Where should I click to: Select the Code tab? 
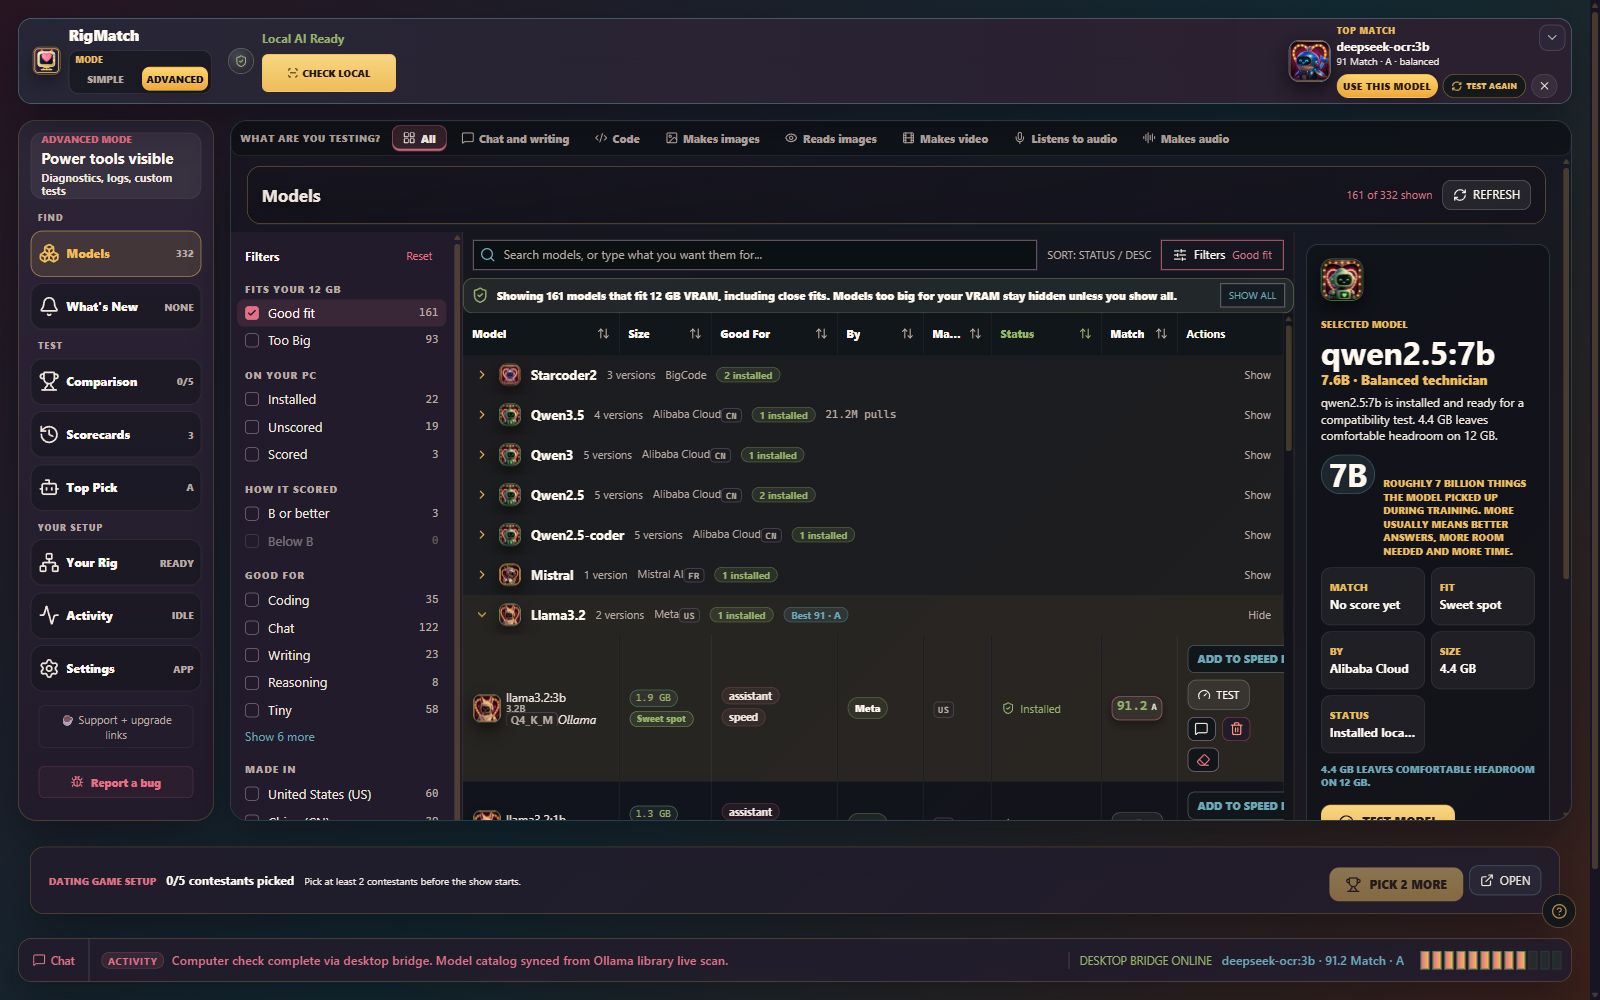(x=617, y=138)
